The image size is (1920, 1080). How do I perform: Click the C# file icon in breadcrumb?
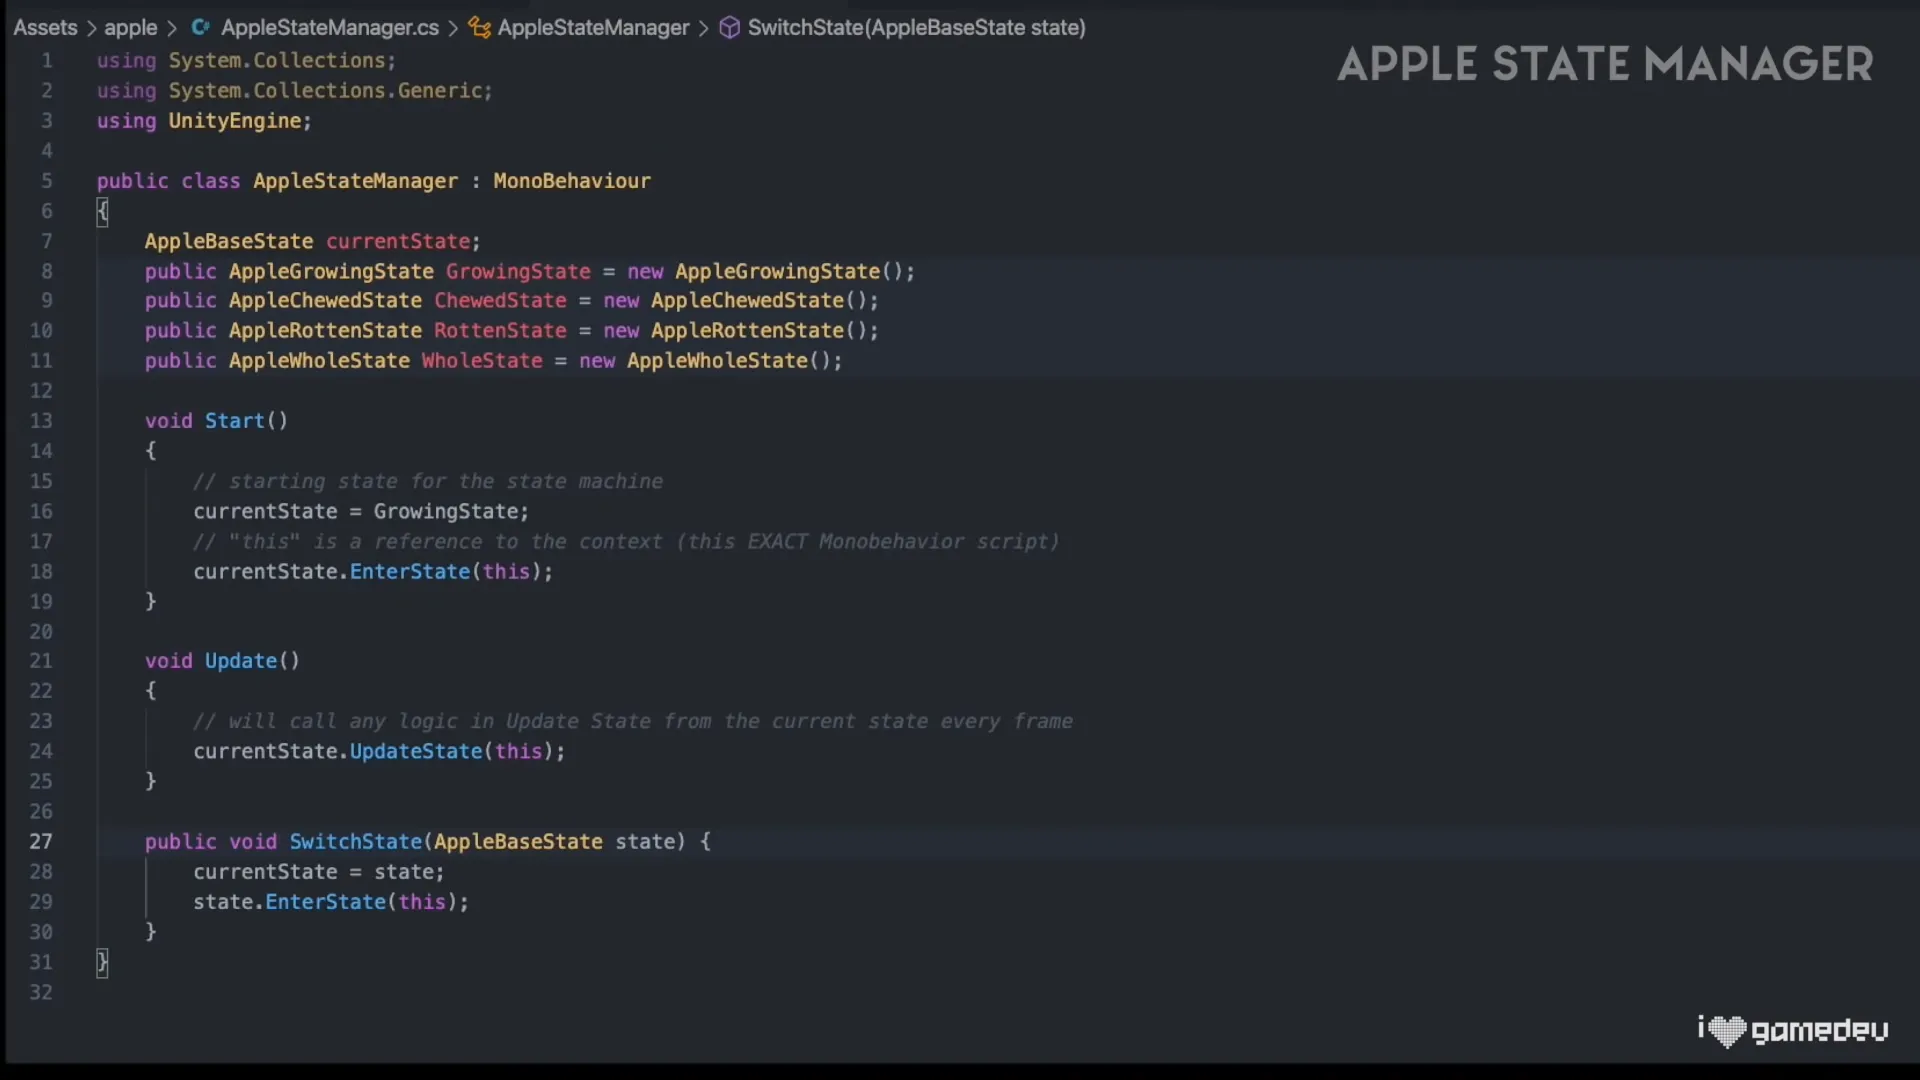coord(200,28)
